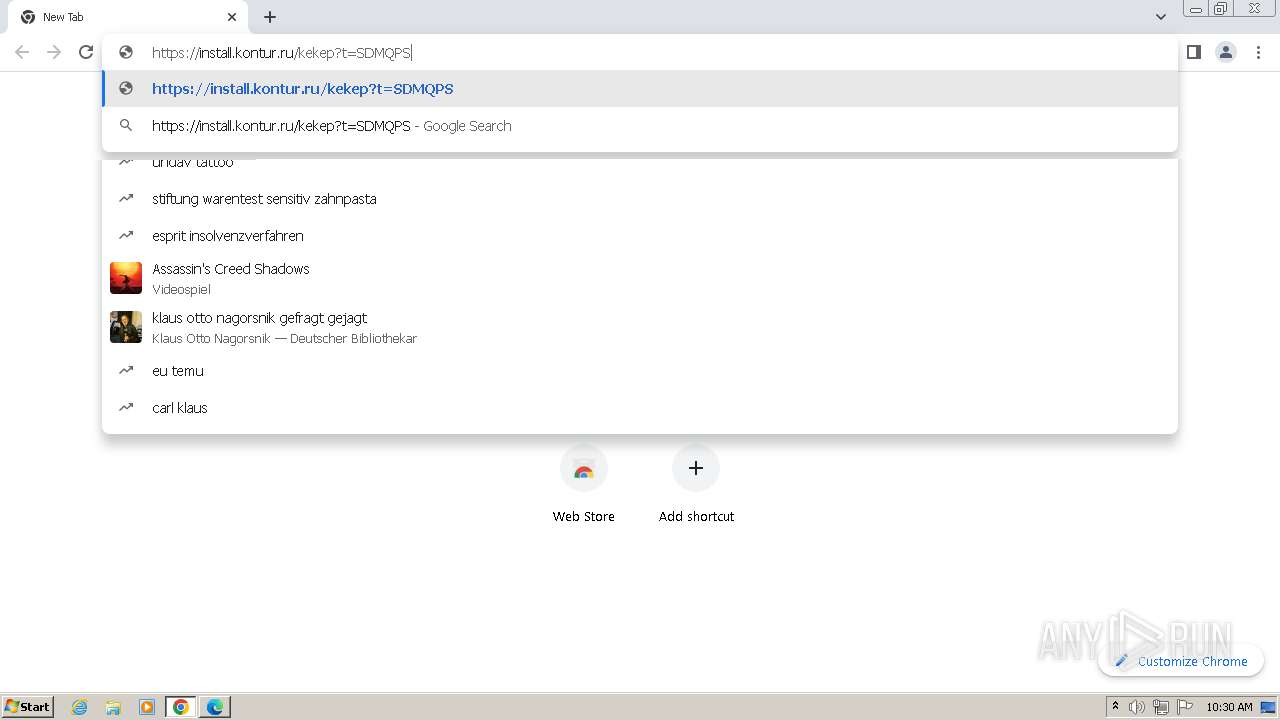Open a new tab with plus button
Screen dimensions: 1280x720
click(270, 17)
